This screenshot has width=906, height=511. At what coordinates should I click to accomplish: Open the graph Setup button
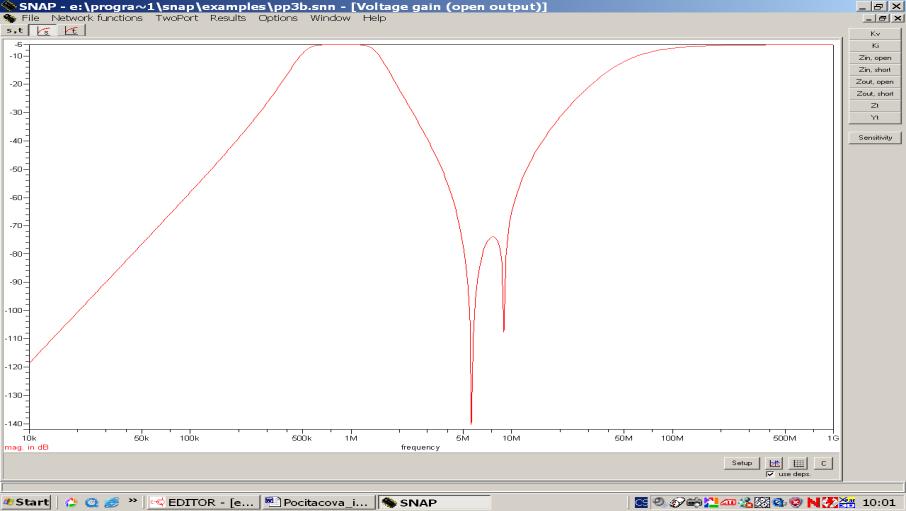pyautogui.click(x=742, y=463)
